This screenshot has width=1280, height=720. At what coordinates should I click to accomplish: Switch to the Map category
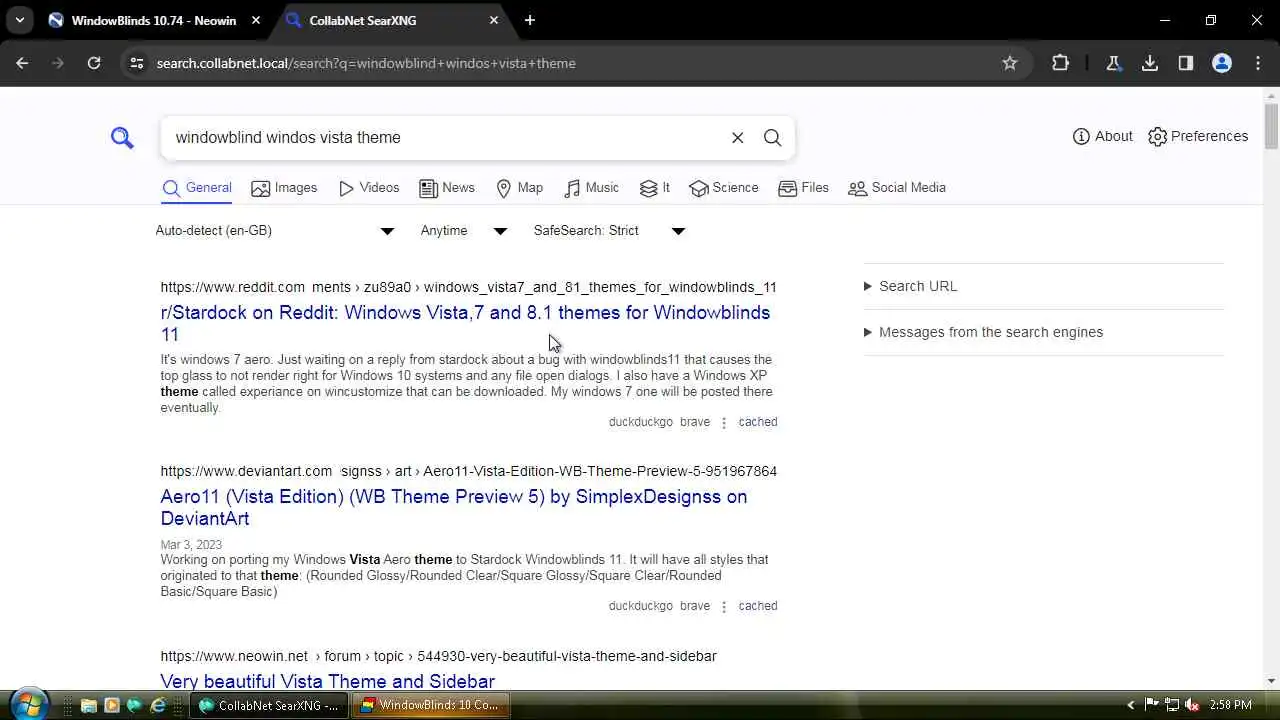tap(520, 188)
